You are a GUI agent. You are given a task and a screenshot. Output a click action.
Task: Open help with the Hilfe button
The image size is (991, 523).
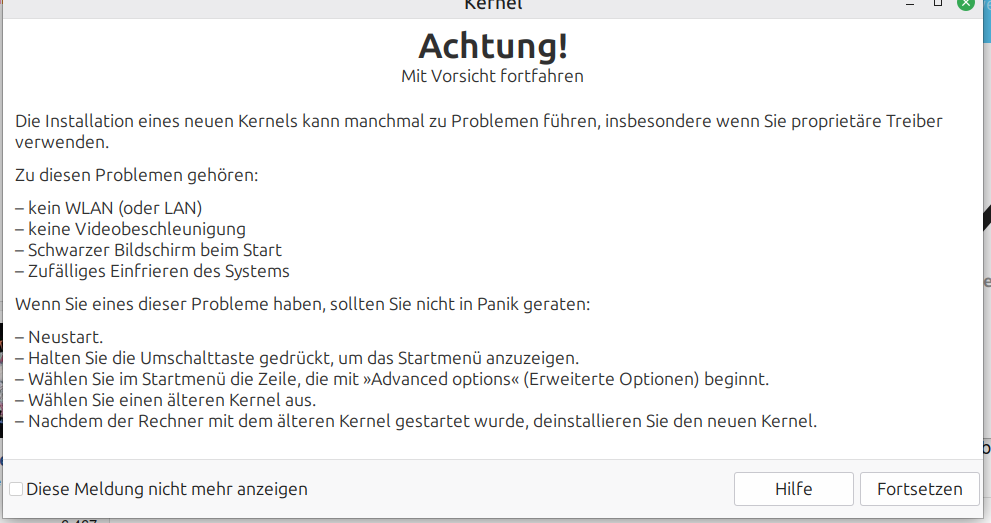[794, 489]
